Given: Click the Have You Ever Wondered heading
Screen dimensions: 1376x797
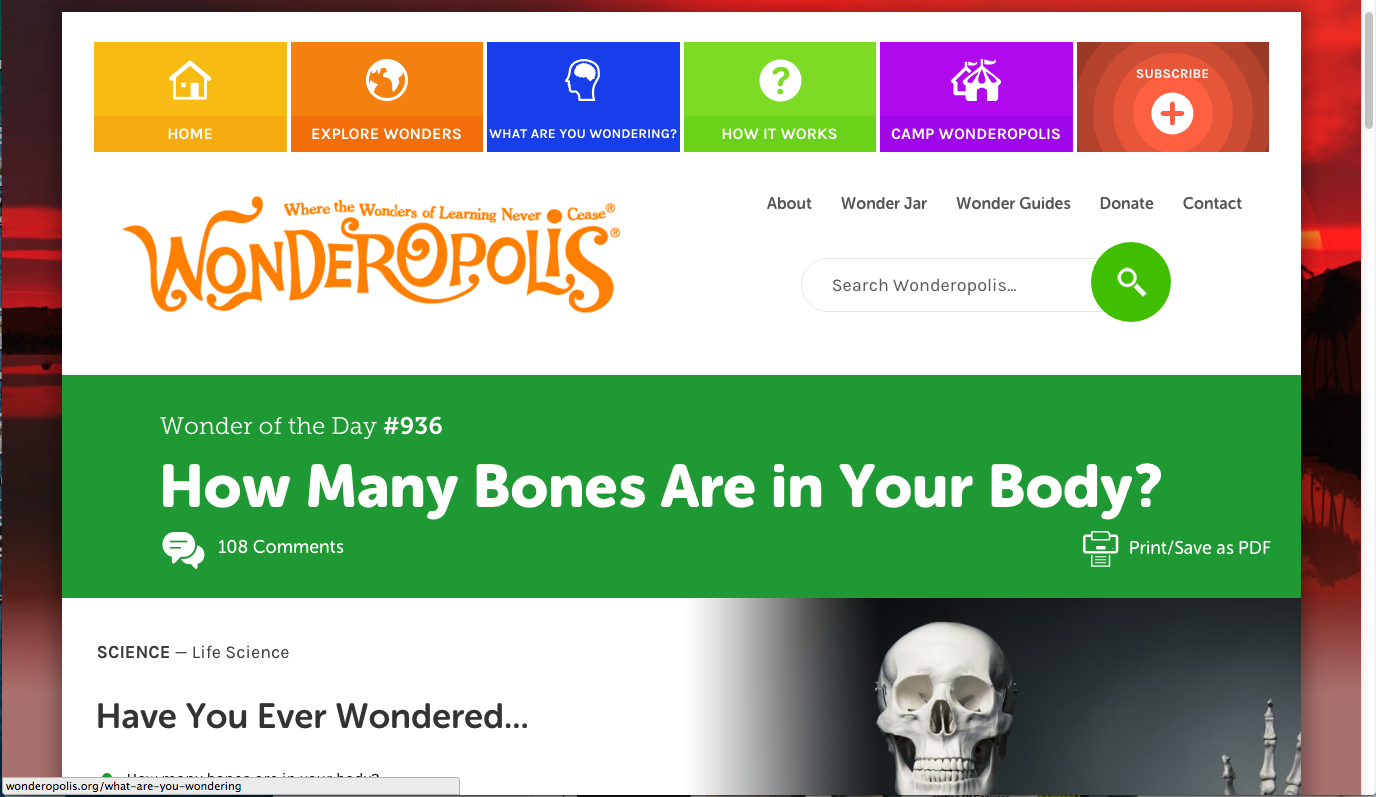Looking at the screenshot, I should tap(312, 716).
